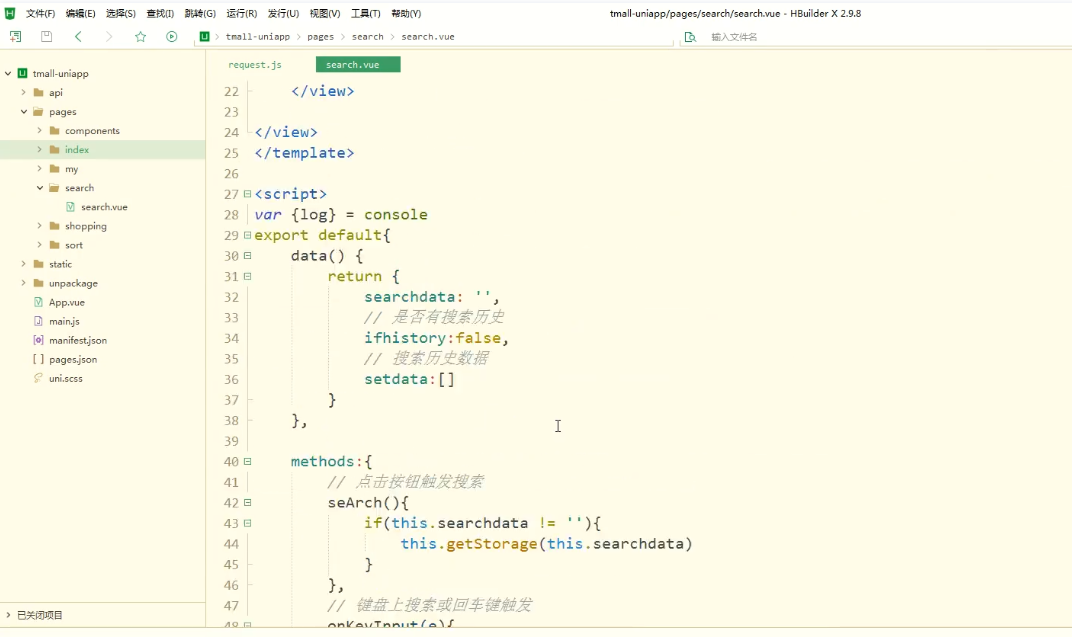Click the new file toolbar icon

point(15,37)
